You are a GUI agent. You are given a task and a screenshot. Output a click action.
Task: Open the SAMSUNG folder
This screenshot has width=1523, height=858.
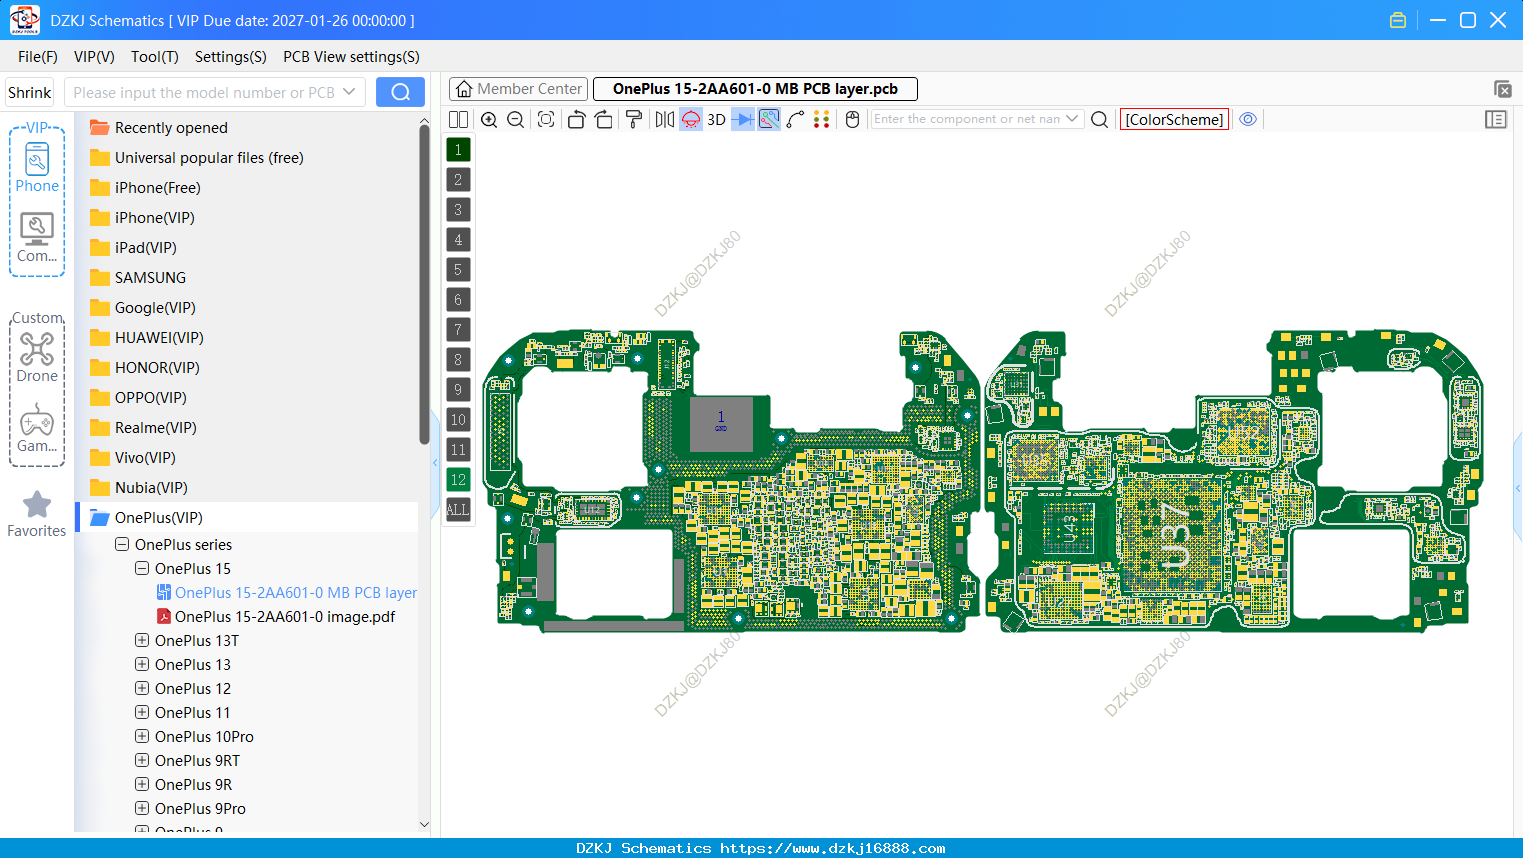137,278
